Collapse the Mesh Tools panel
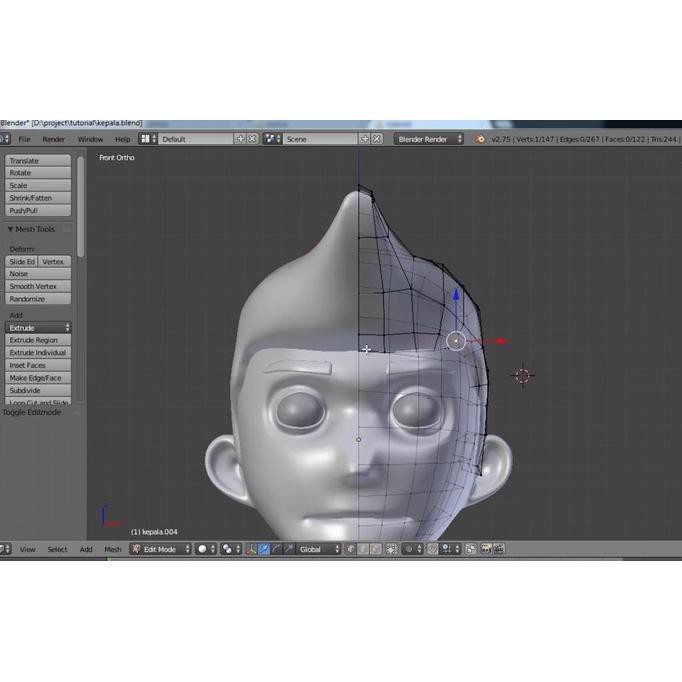The image size is (682, 682). (11, 229)
